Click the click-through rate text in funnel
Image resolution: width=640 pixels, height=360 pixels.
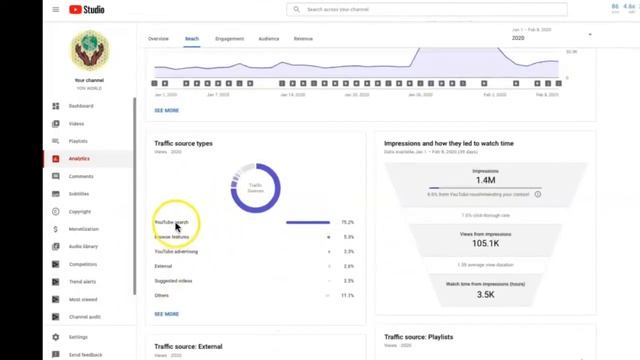[x=485, y=216]
